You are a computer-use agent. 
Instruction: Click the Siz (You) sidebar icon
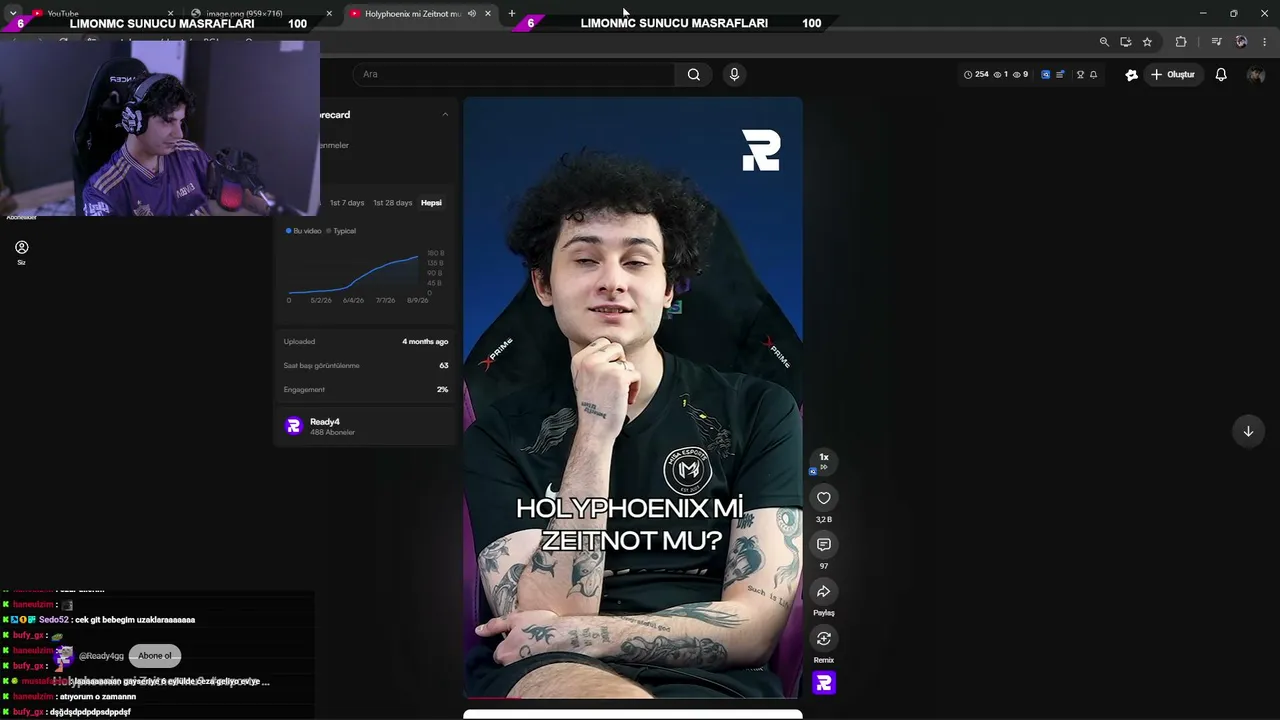coord(21,252)
